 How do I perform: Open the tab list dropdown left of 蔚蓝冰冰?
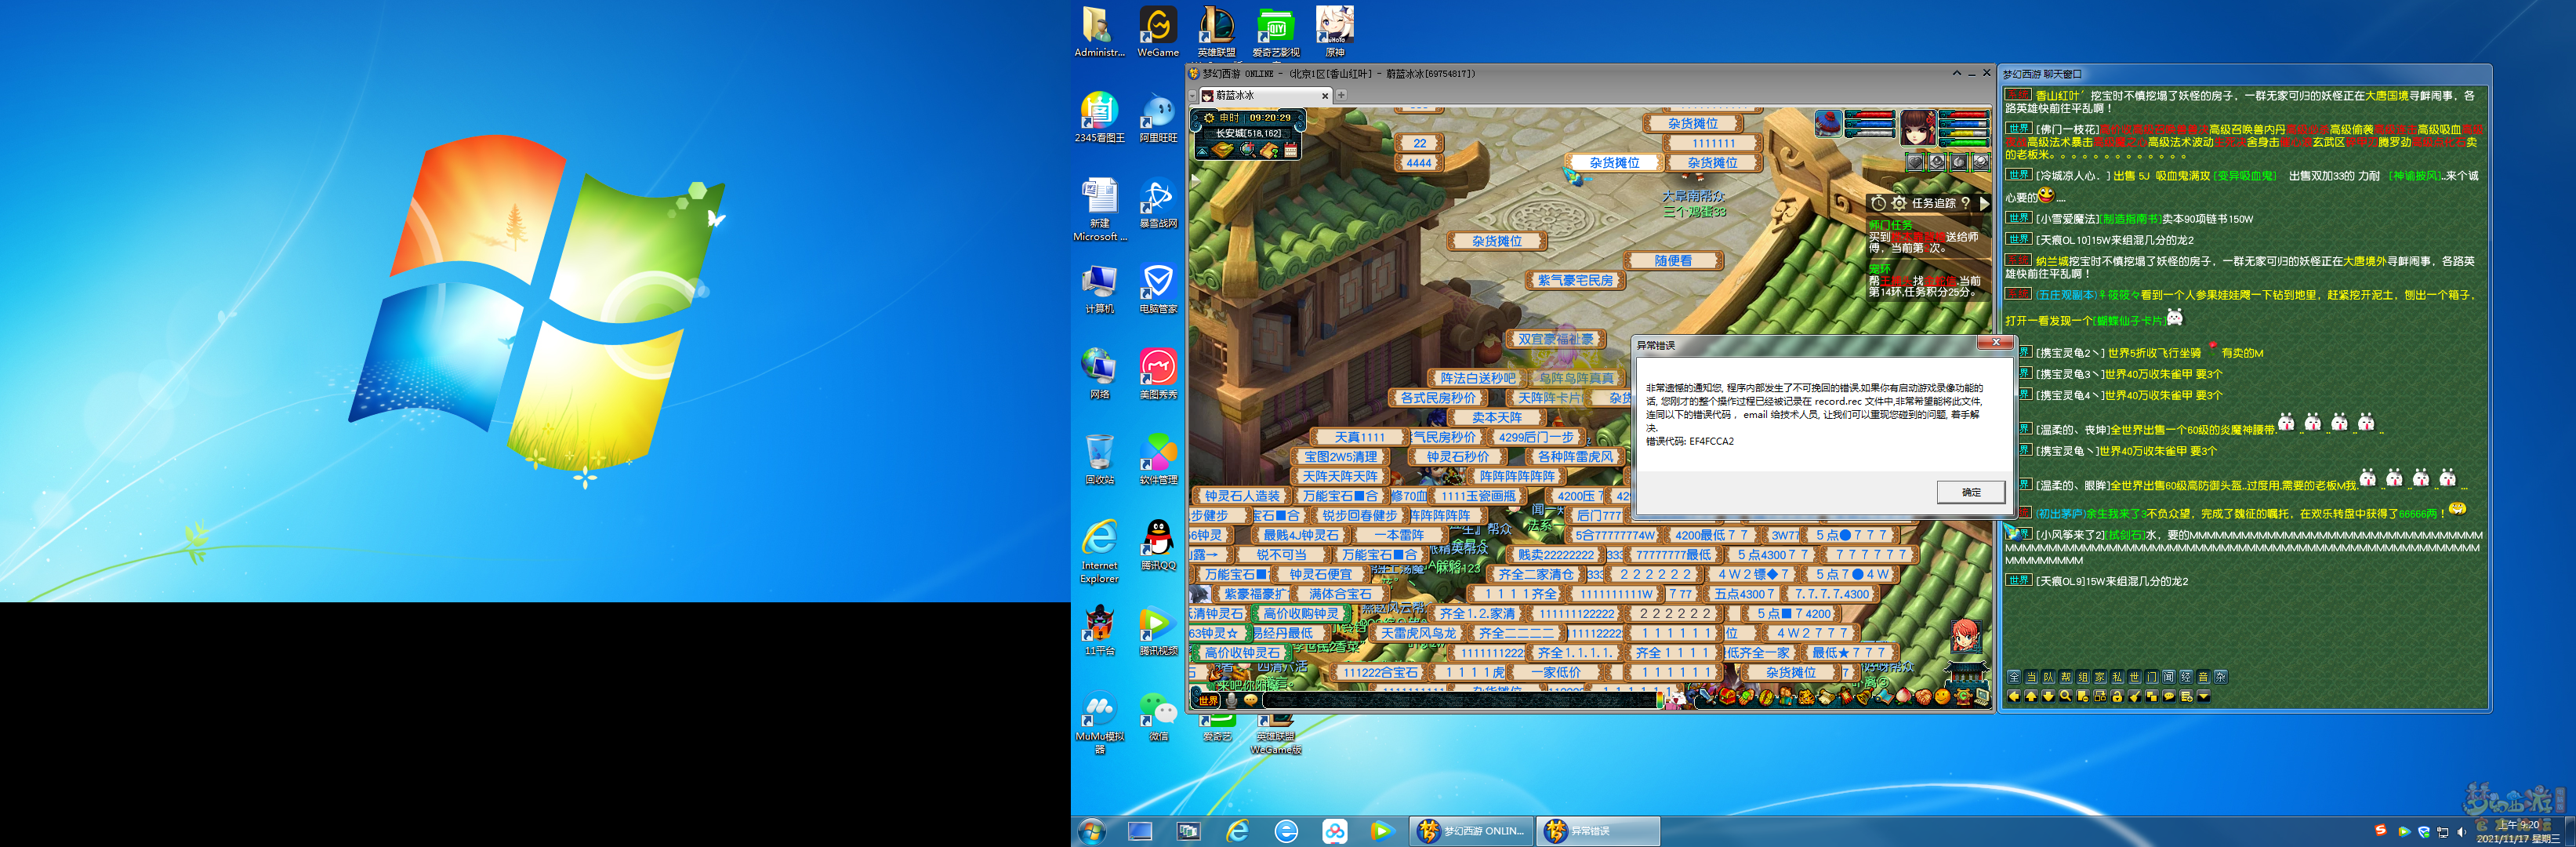tap(1193, 96)
